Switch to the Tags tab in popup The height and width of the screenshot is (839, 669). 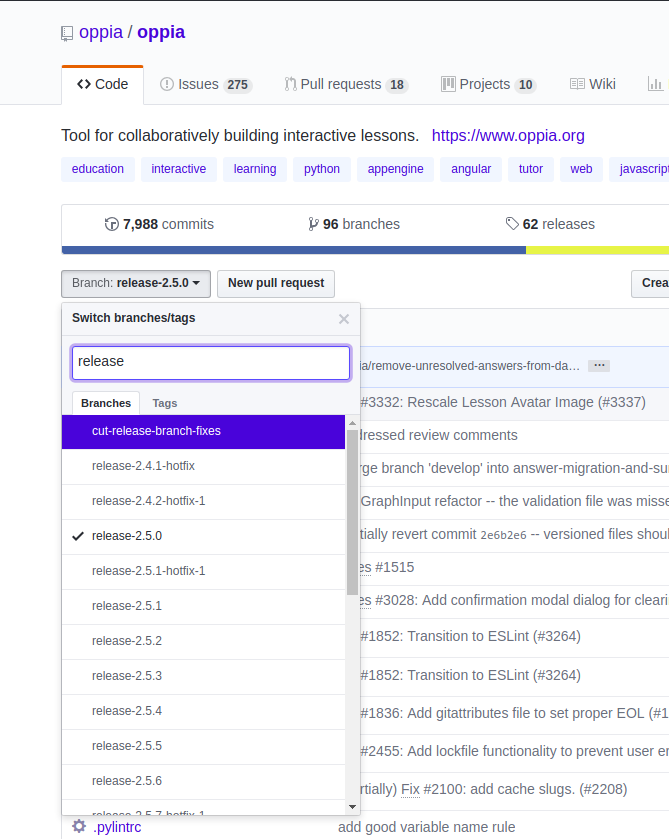[x=164, y=403]
